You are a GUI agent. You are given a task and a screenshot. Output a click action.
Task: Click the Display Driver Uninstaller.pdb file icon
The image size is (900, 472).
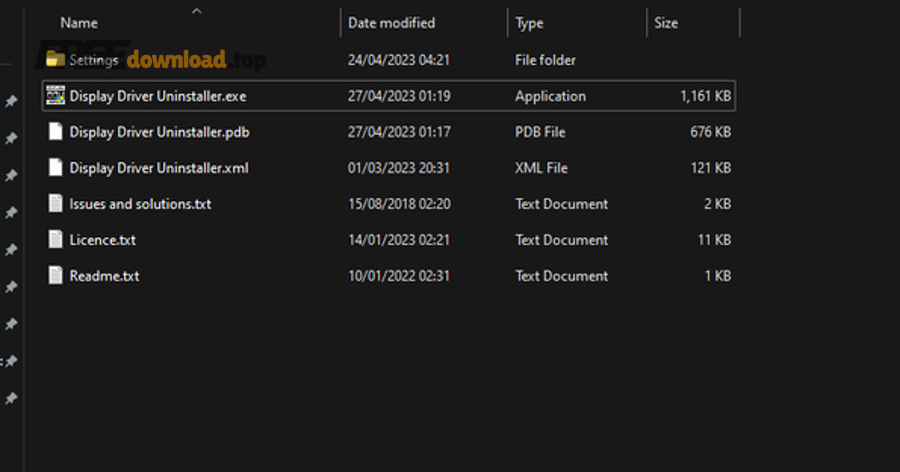[x=55, y=131]
